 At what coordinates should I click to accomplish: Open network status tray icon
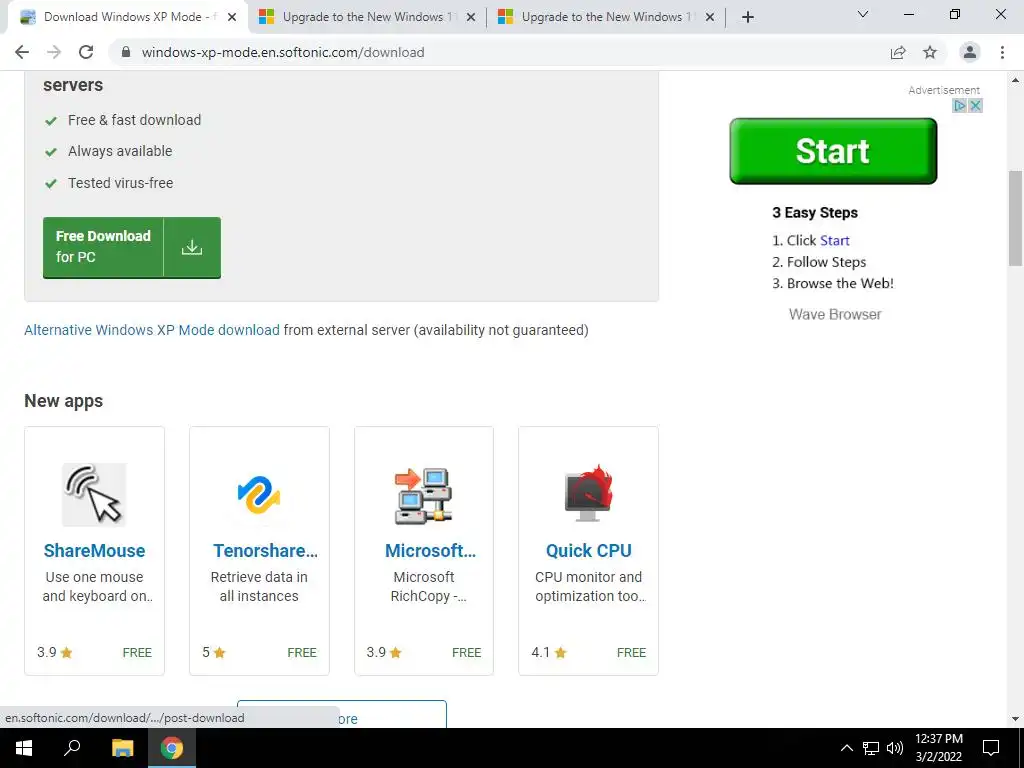tap(871, 748)
